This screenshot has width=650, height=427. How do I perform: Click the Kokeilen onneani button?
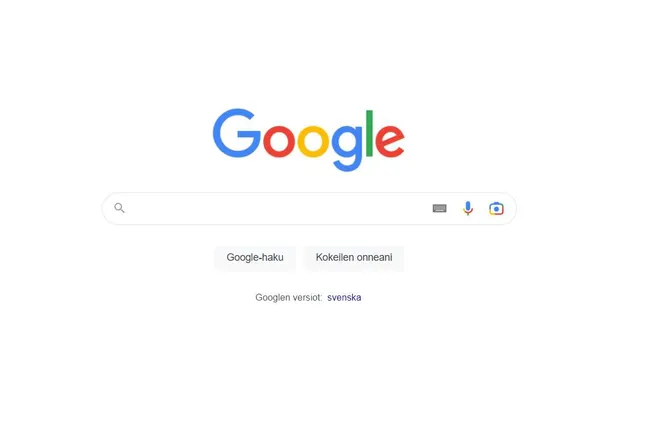click(354, 257)
